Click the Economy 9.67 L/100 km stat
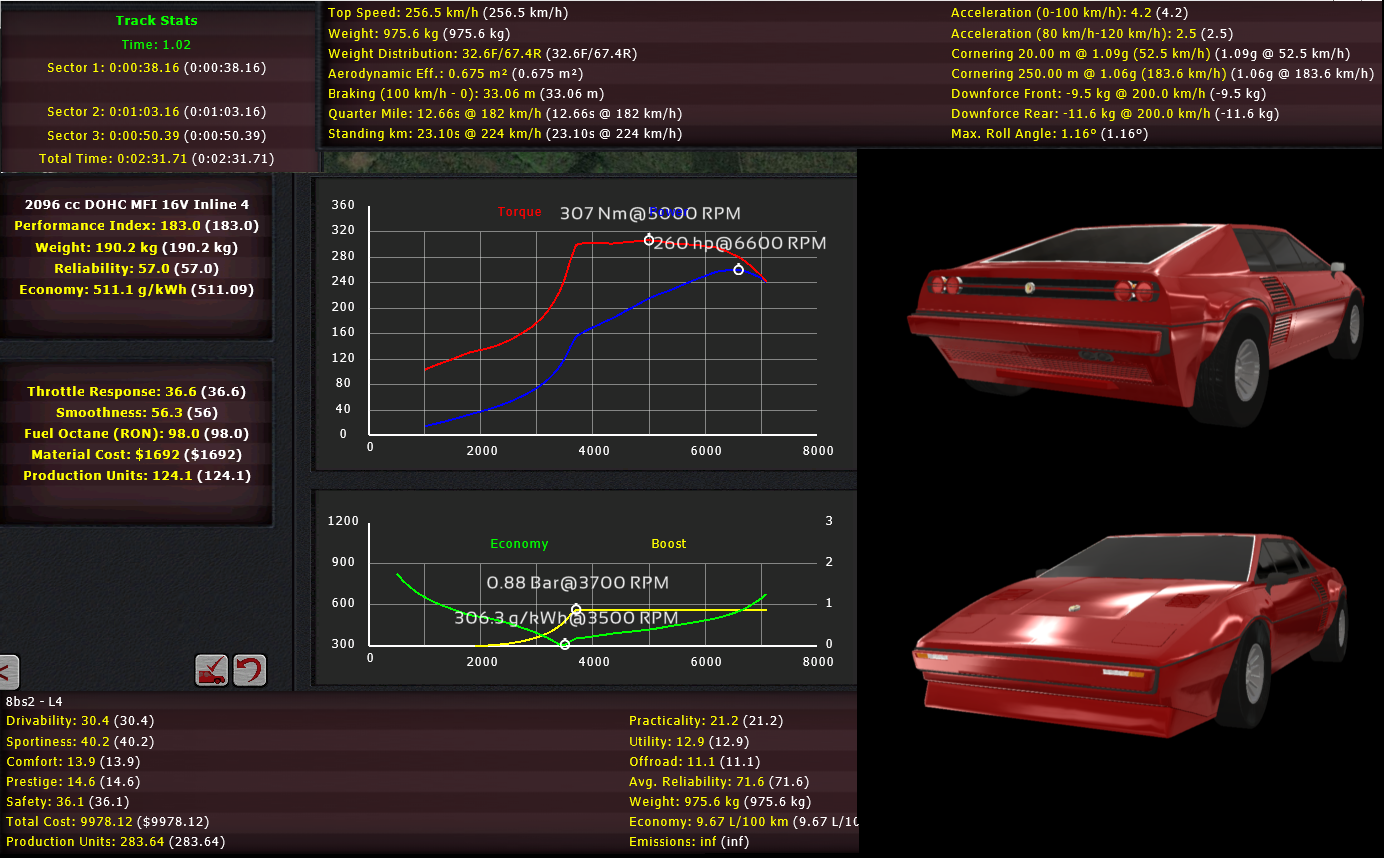1384x858 pixels. 743,821
